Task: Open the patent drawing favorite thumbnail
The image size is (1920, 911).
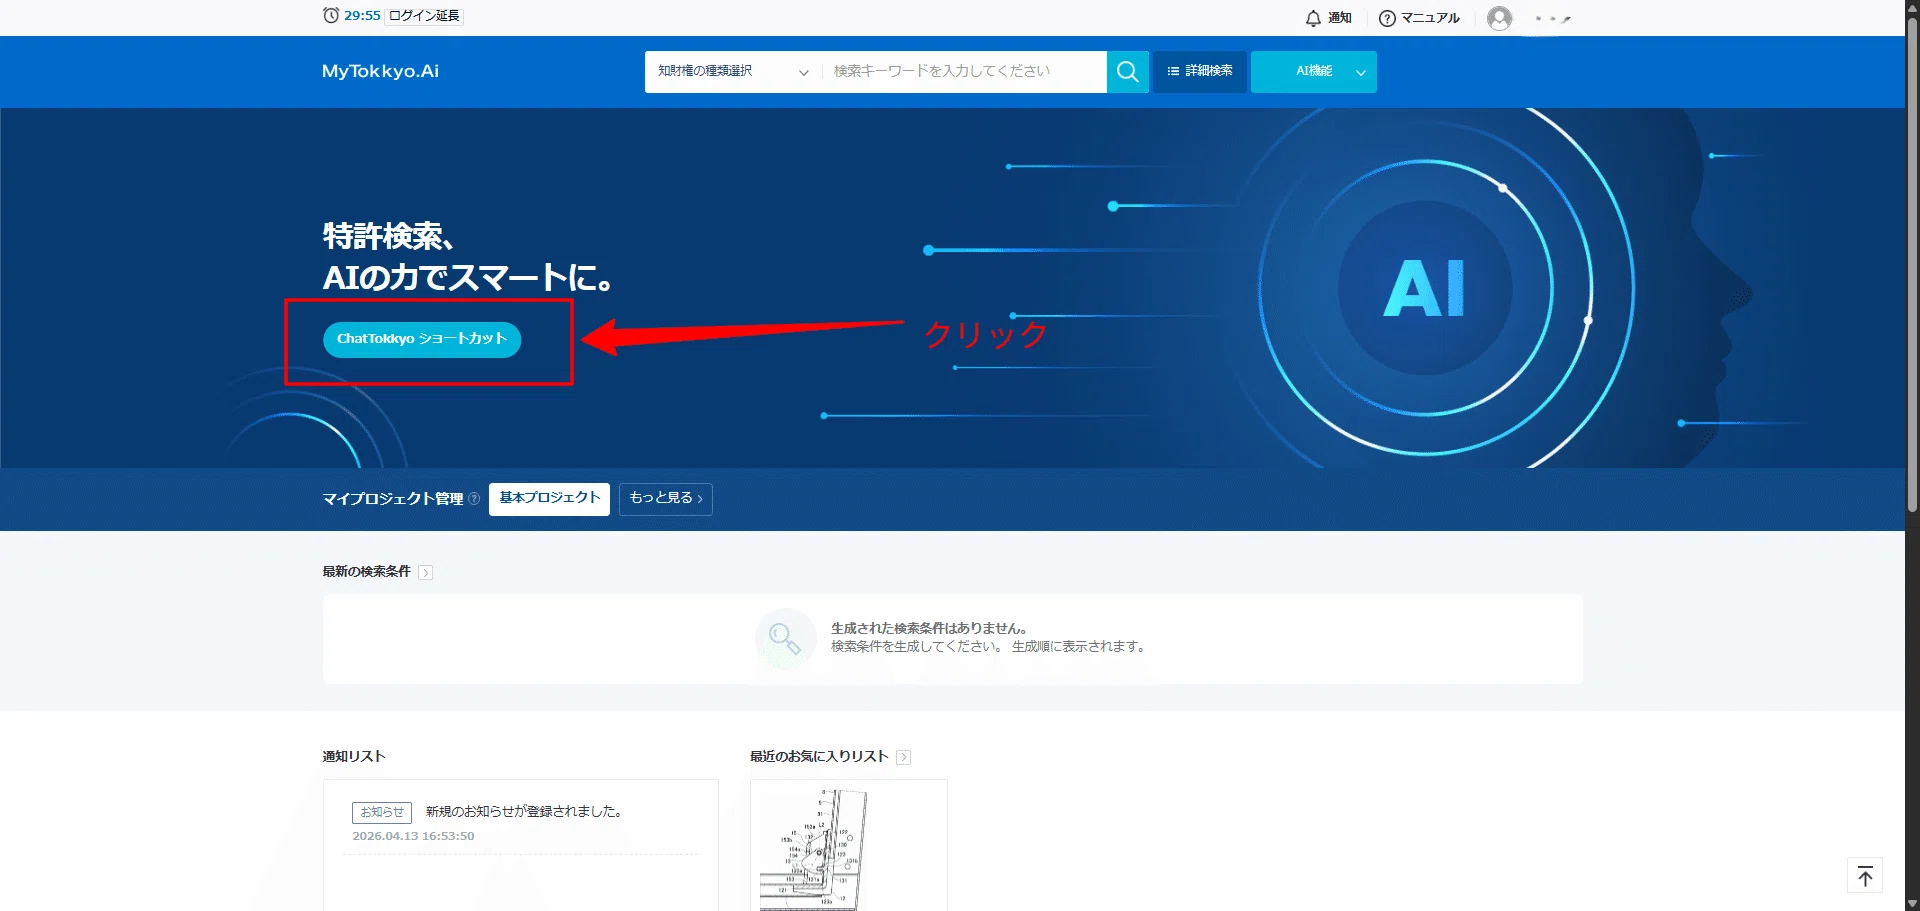Action: 849,845
